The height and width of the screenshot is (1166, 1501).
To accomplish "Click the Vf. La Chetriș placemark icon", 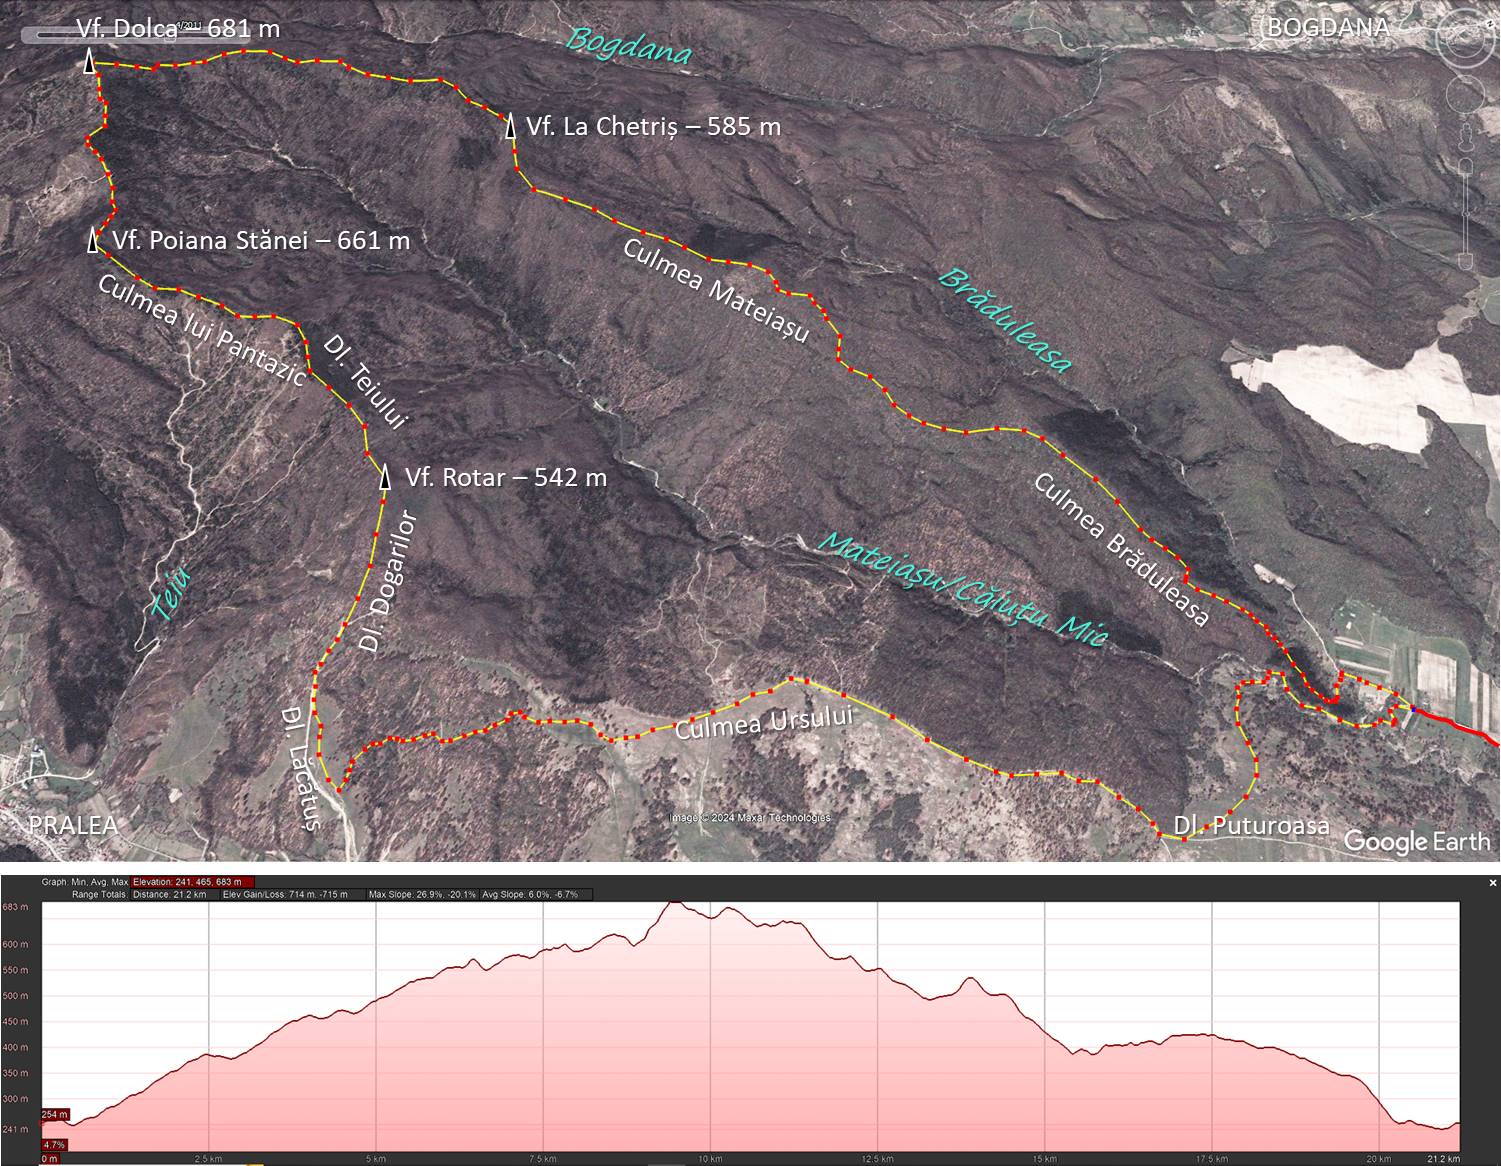I will click(510, 126).
